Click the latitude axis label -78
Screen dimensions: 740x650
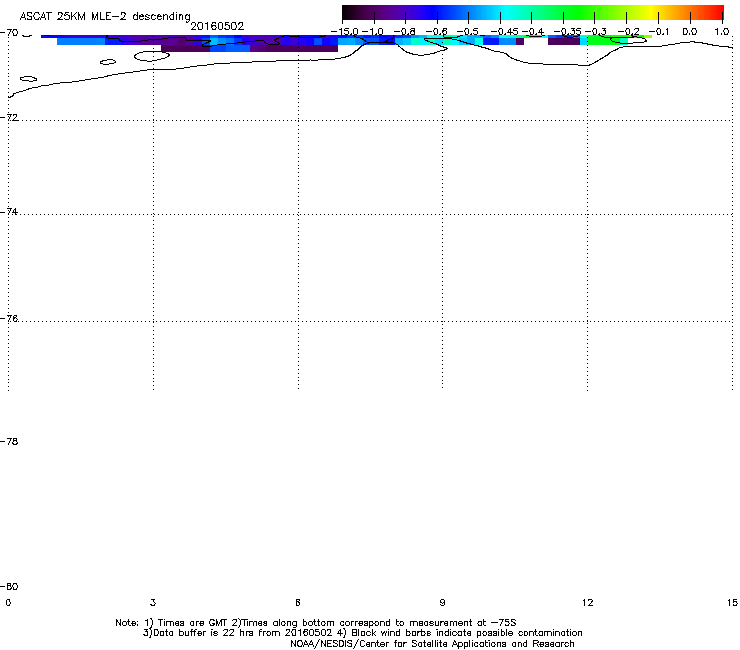point(9,441)
